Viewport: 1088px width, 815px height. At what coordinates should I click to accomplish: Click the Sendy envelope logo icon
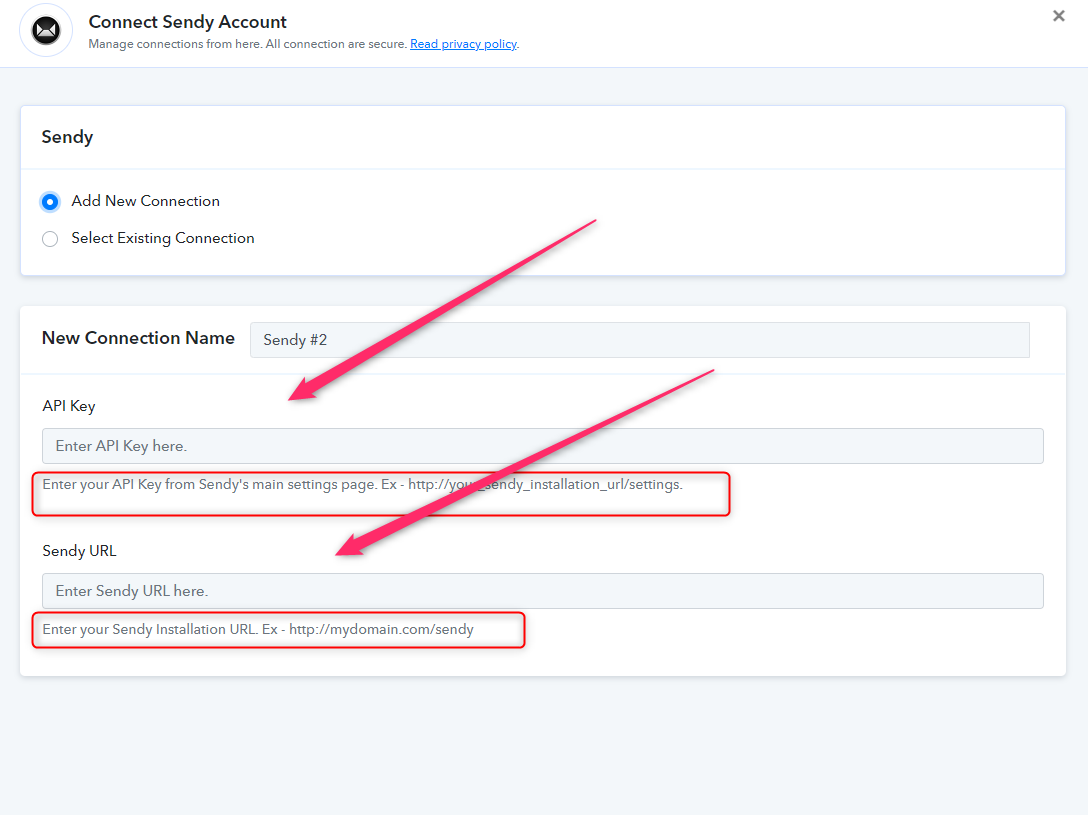(x=46, y=31)
